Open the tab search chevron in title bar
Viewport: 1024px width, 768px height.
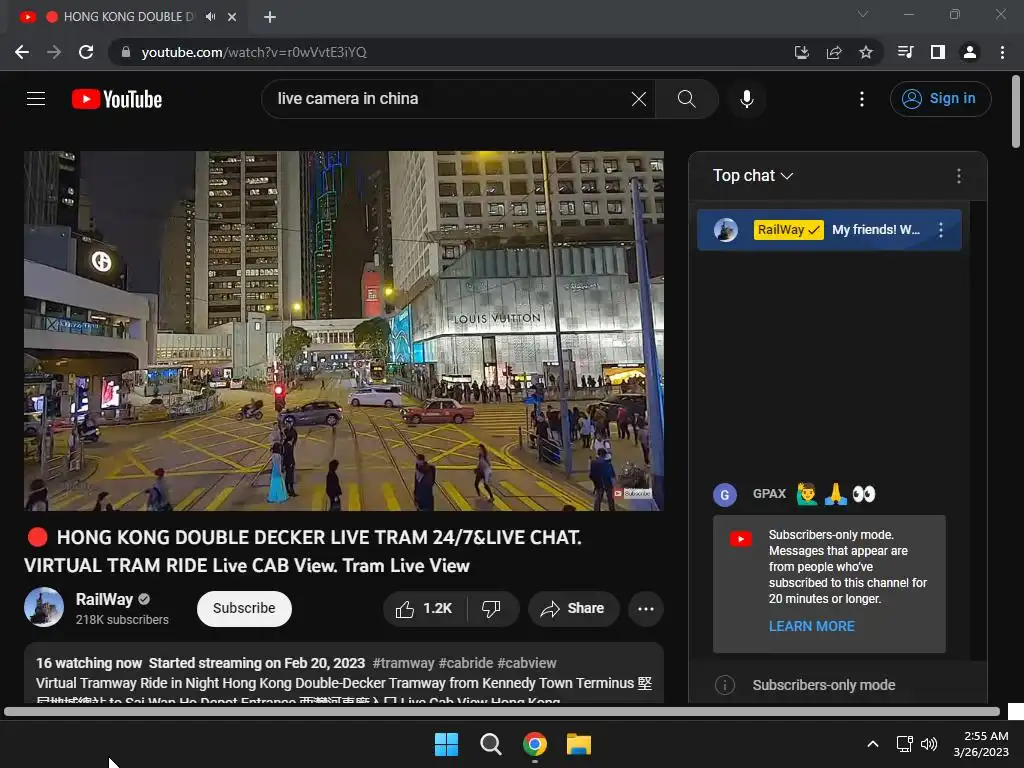[863, 14]
